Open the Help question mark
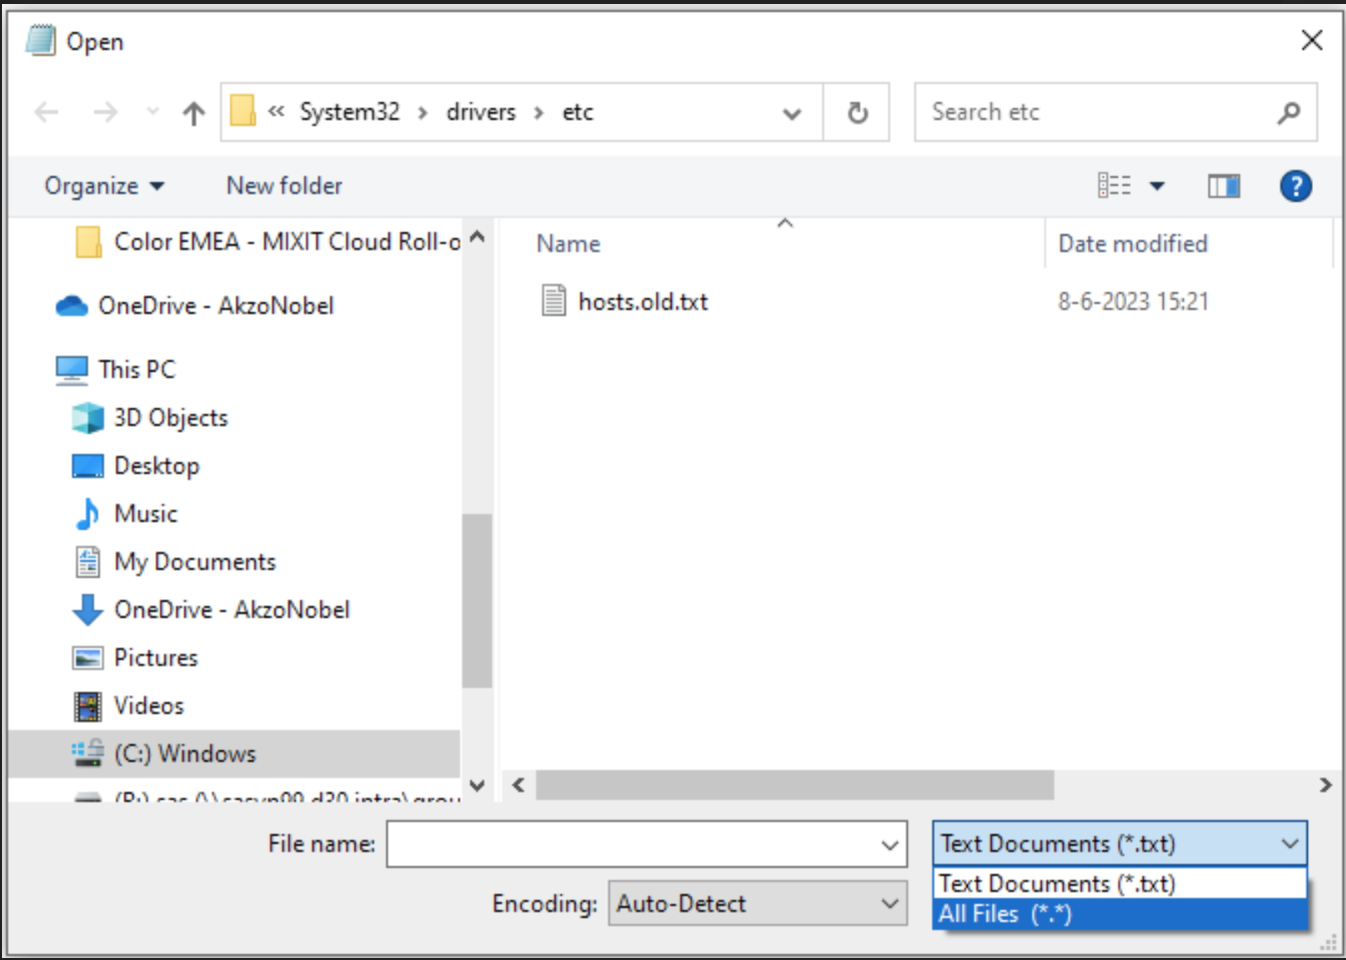Viewport: 1346px width, 960px height. pos(1295,185)
